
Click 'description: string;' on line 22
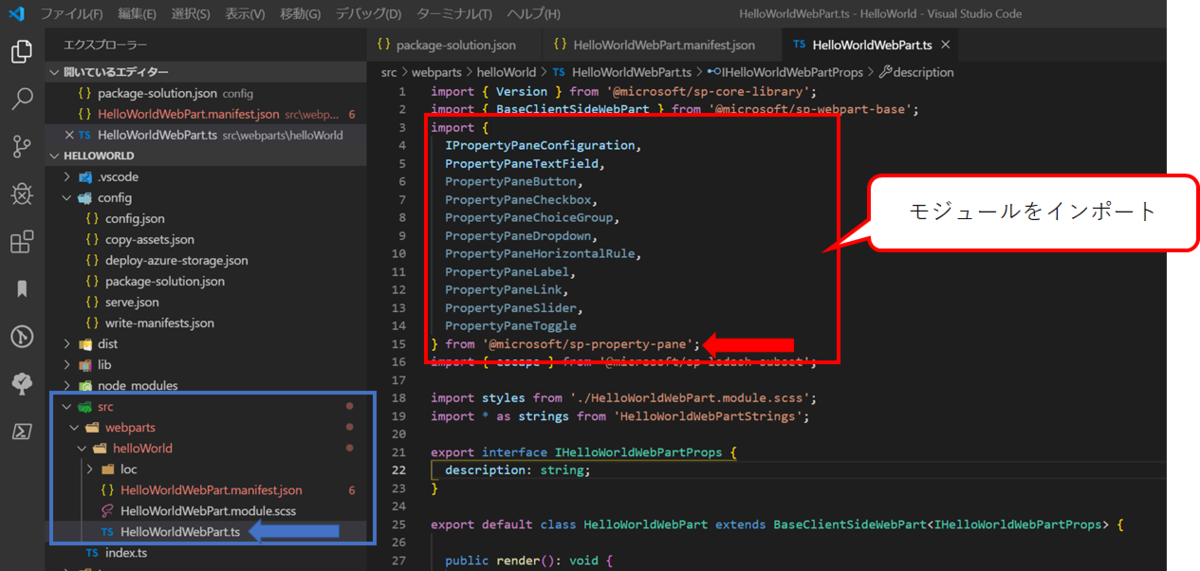518,470
